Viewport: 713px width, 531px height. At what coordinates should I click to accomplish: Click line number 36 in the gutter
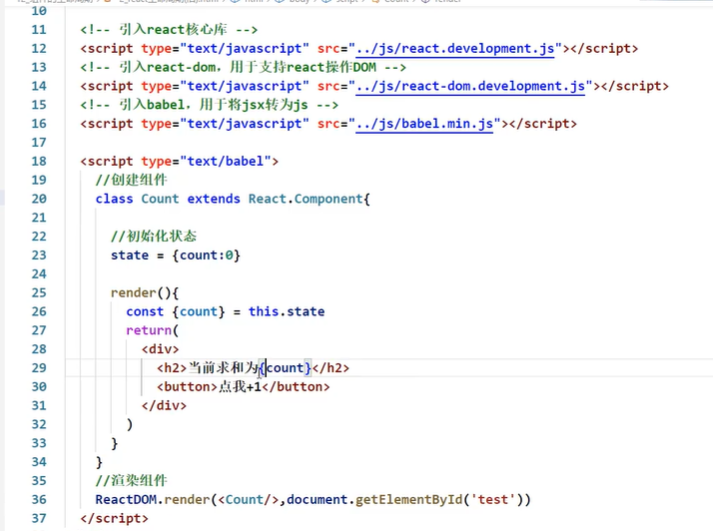point(39,500)
